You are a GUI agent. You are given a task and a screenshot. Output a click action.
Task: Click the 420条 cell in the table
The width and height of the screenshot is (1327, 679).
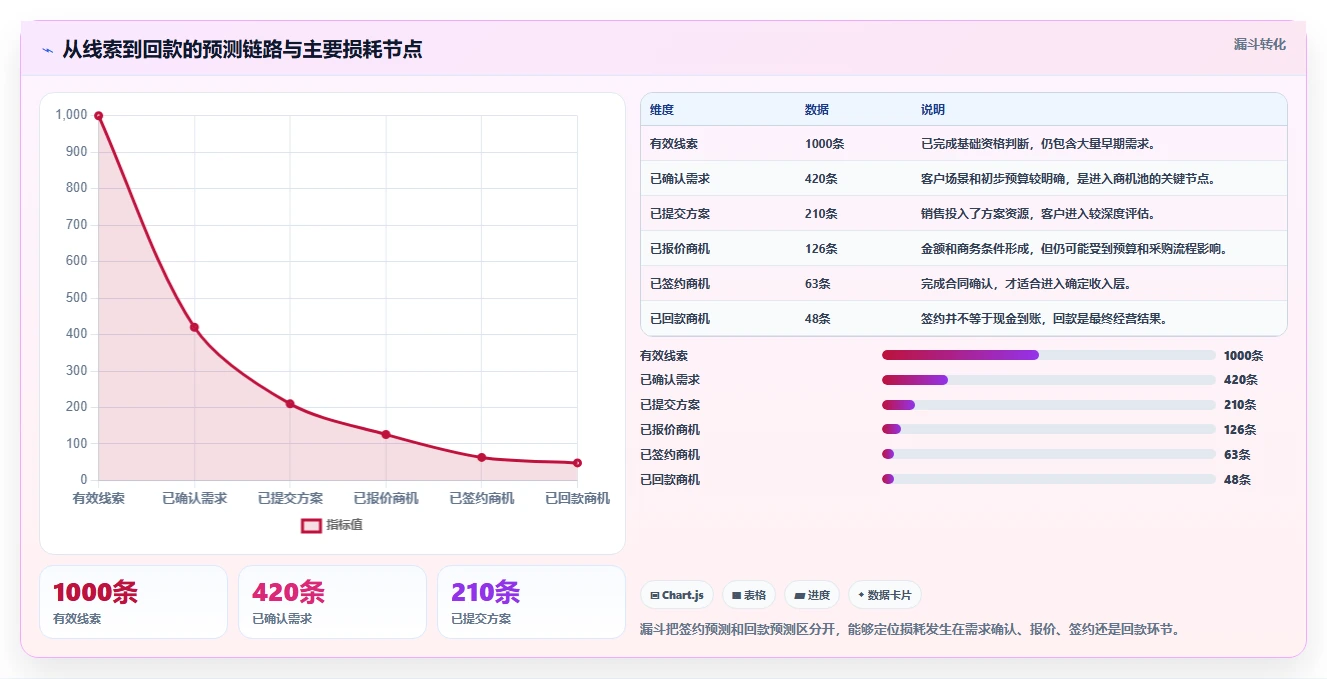coord(821,179)
